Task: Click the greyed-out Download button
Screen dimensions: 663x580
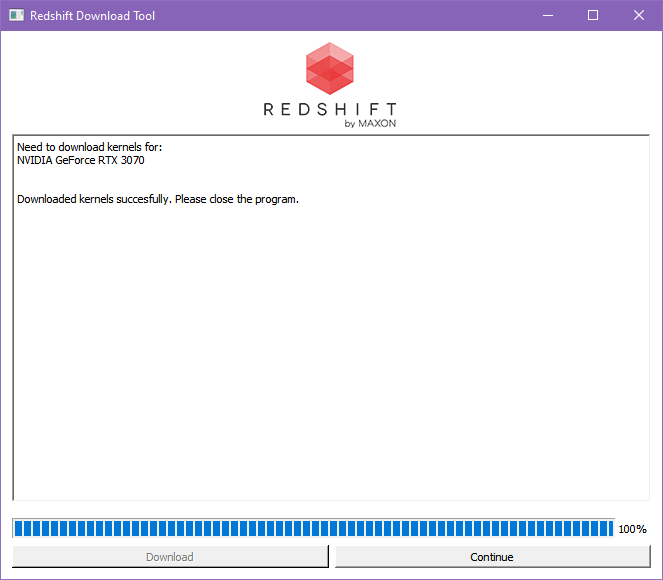Action: [170, 557]
